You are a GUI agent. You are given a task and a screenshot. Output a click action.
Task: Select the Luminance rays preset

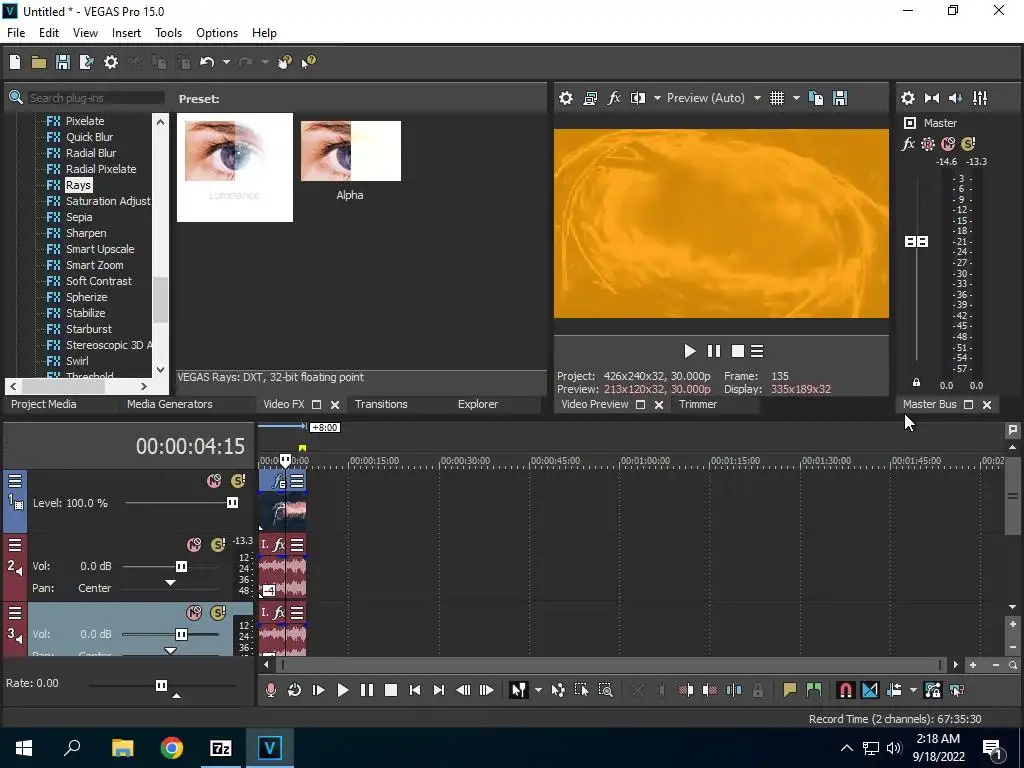point(235,167)
